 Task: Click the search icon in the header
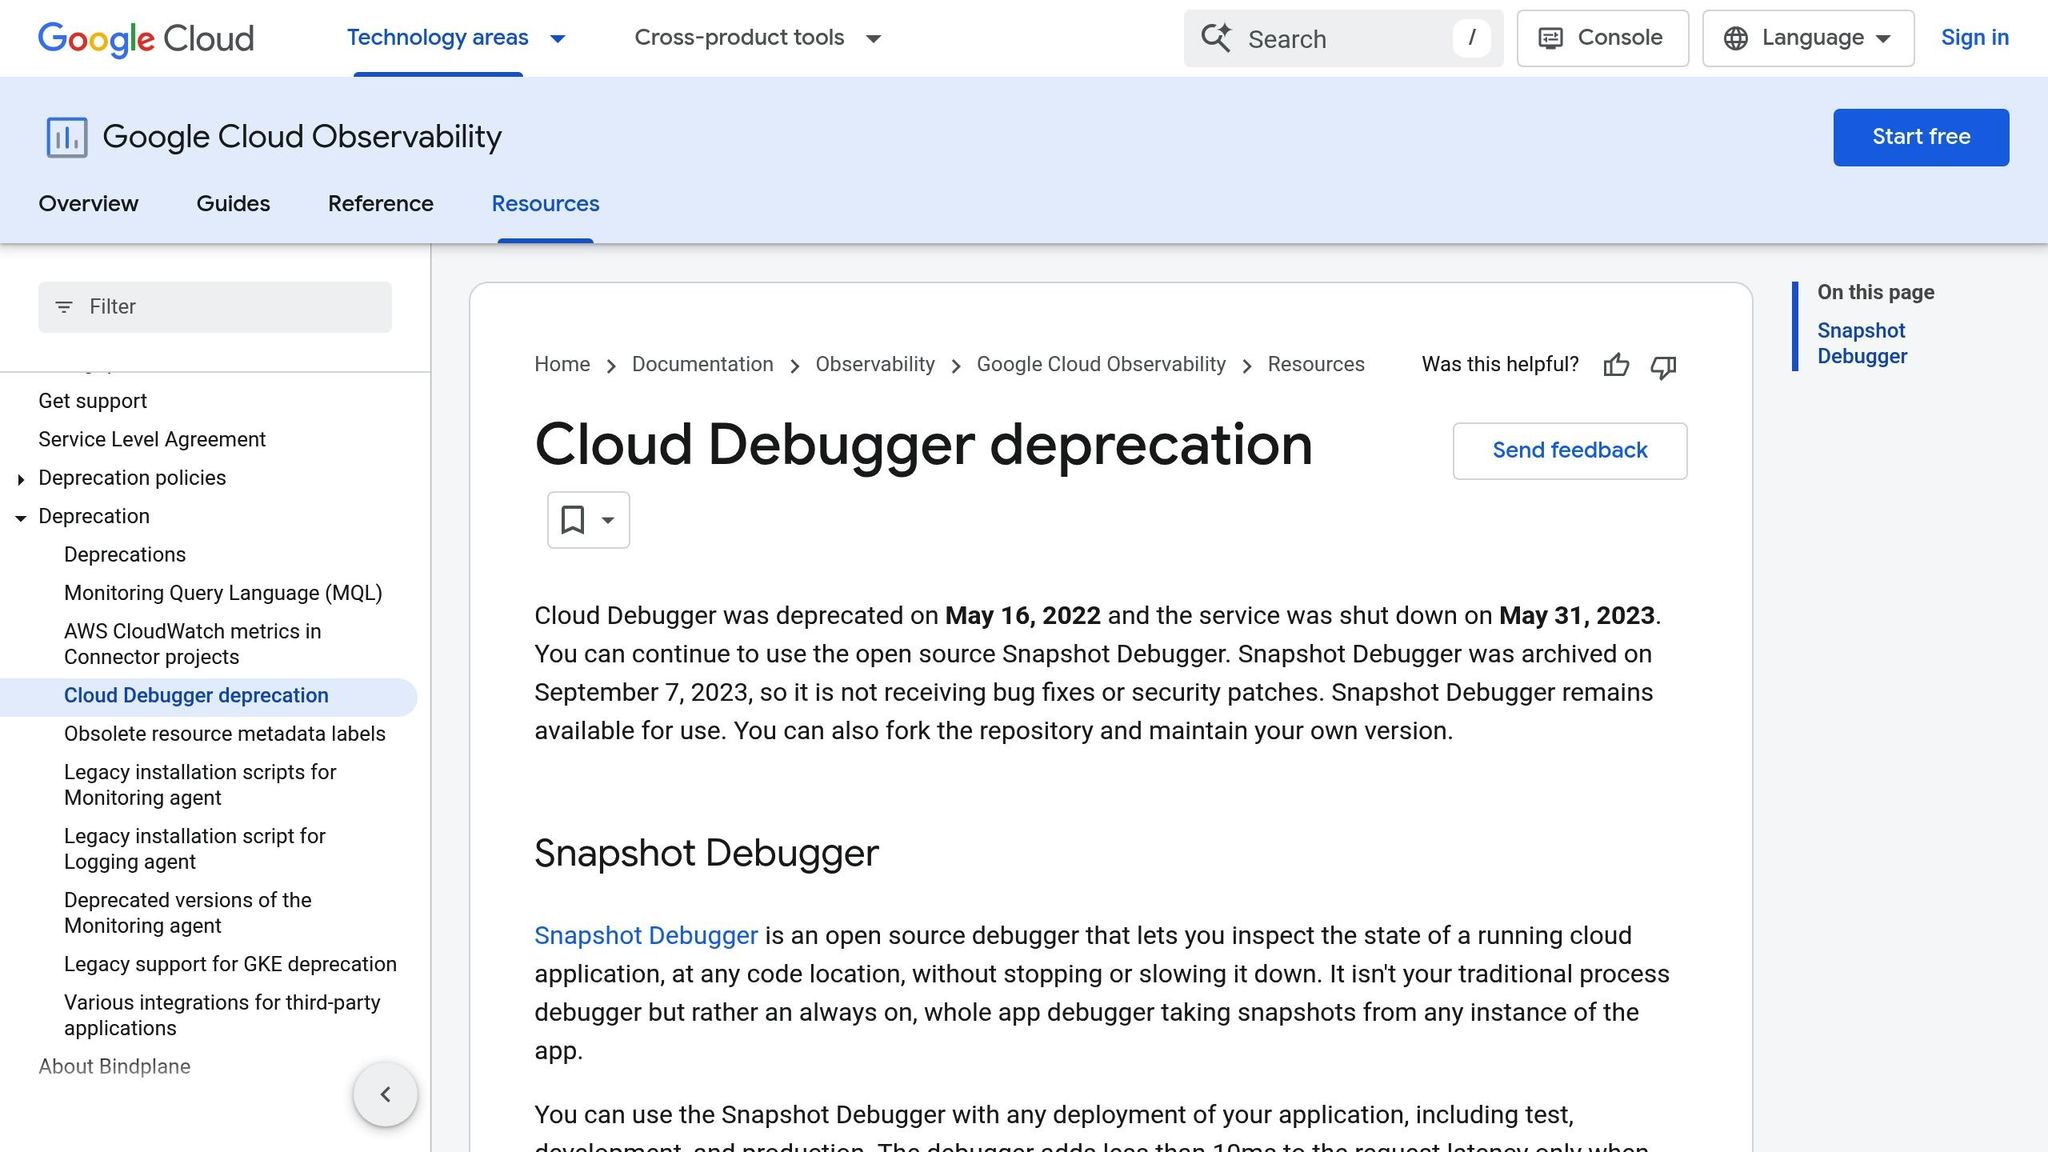click(x=1216, y=38)
